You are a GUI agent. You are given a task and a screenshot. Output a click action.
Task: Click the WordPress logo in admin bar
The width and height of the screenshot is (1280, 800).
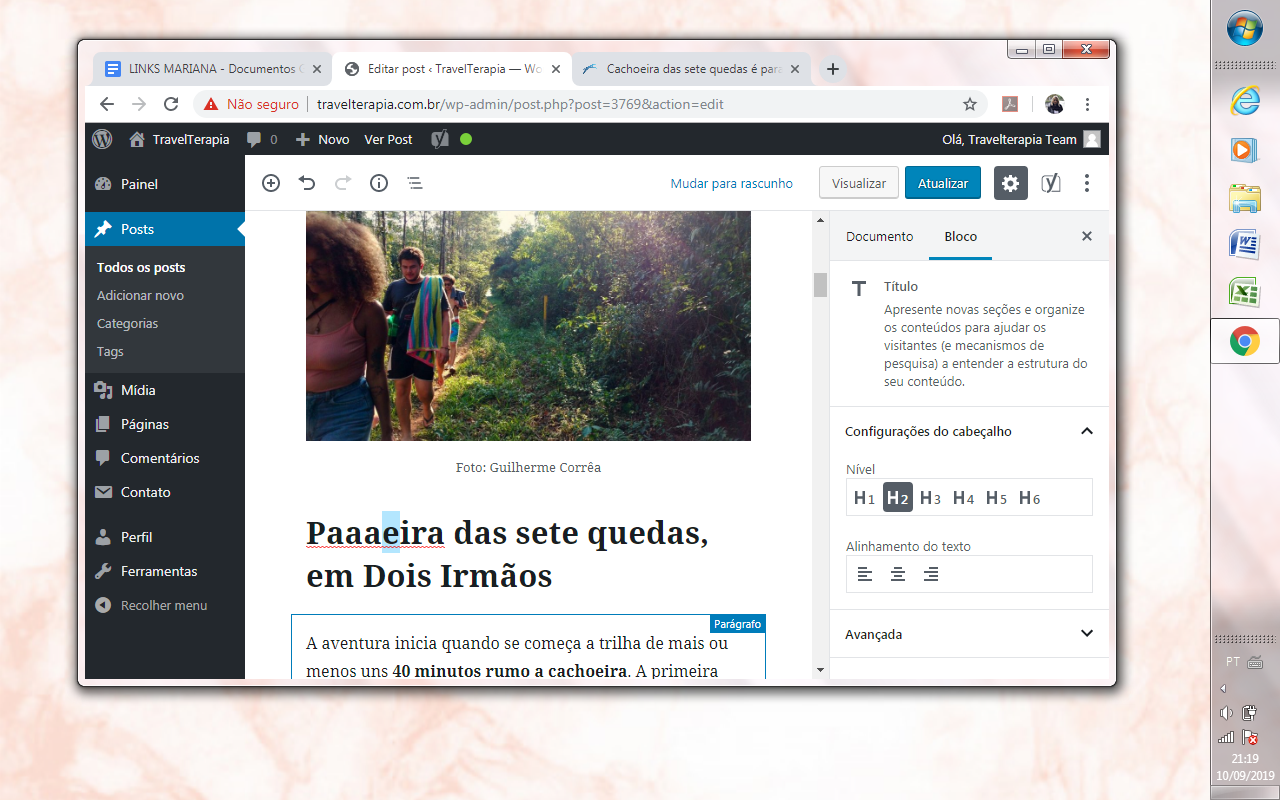point(102,139)
